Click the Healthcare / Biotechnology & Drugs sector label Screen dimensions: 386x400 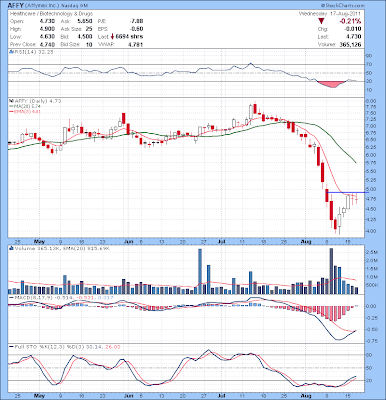51,14
